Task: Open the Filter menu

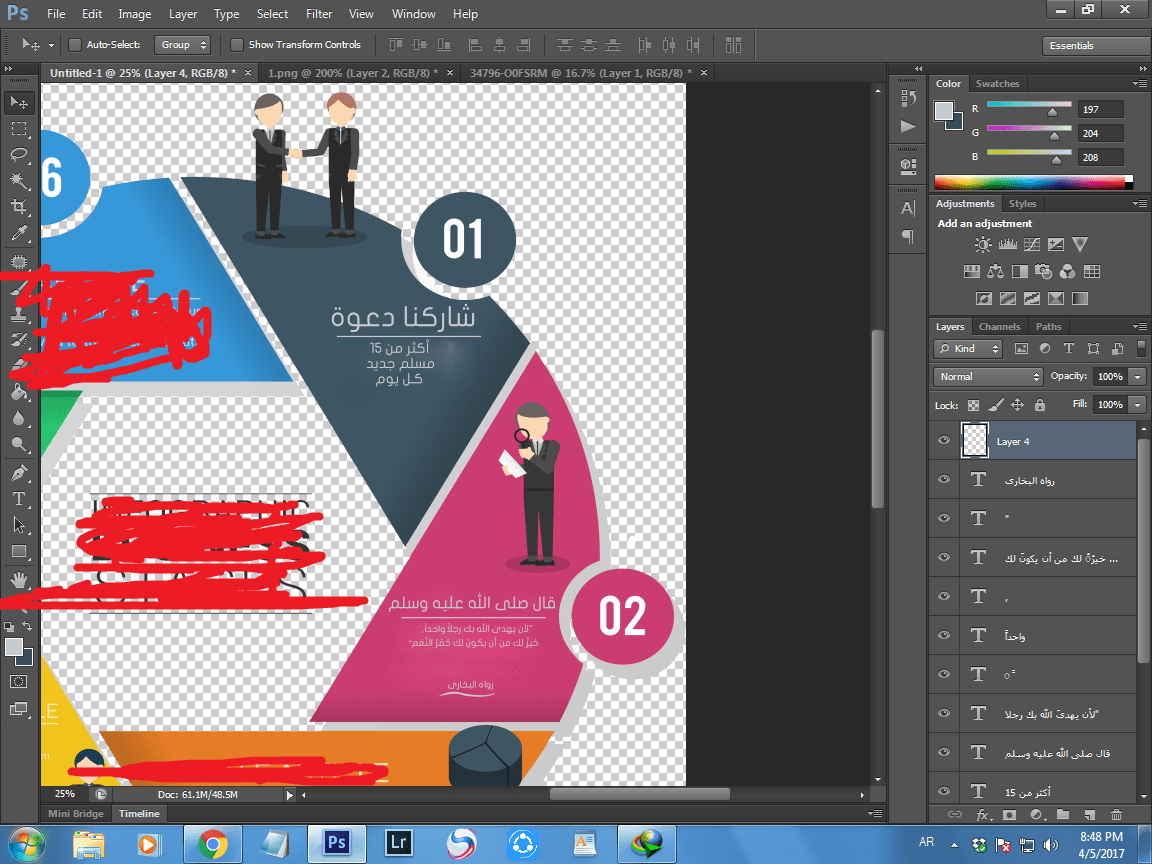Action: point(319,14)
